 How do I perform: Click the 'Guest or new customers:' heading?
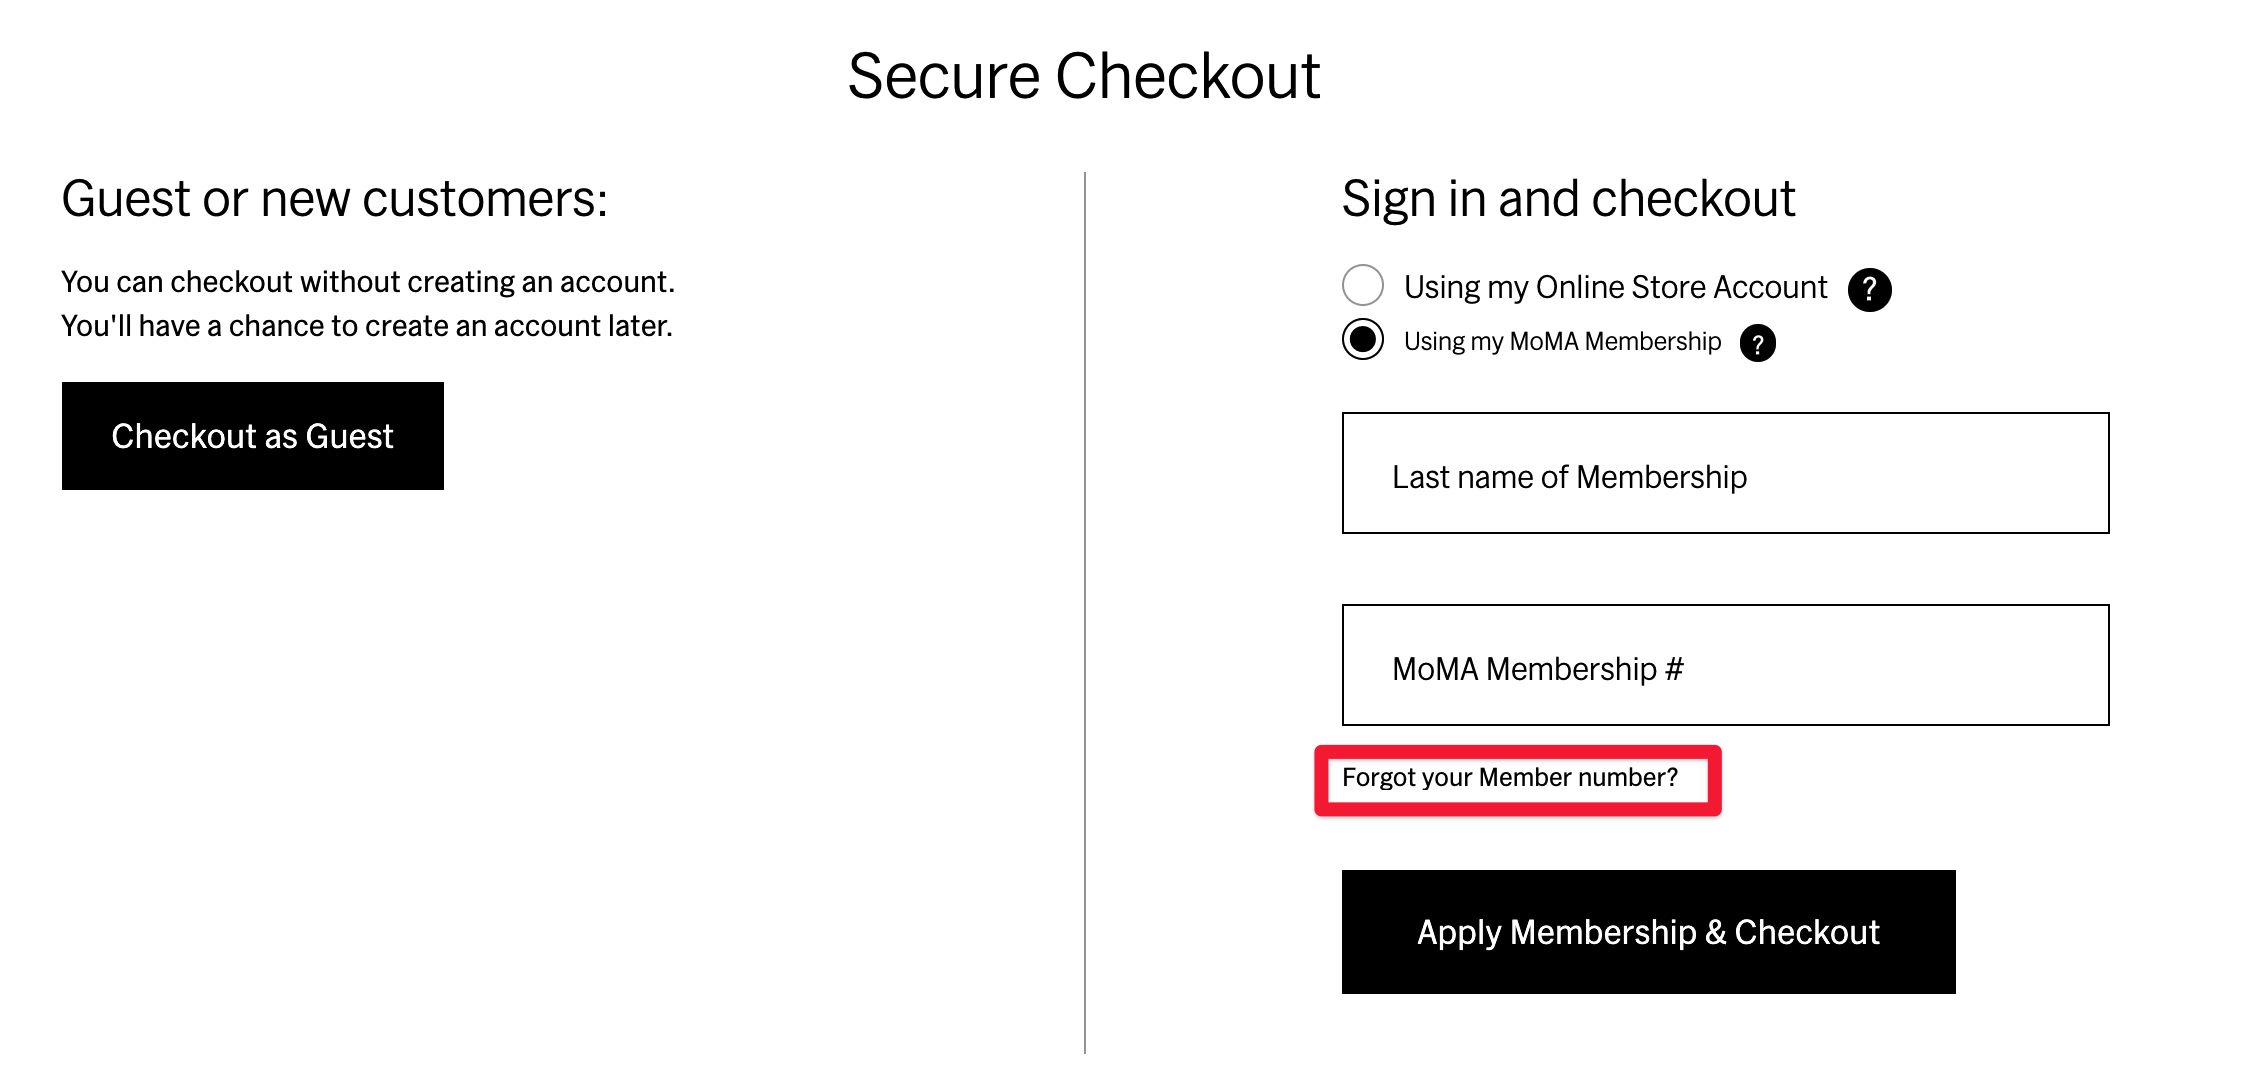coord(335,199)
